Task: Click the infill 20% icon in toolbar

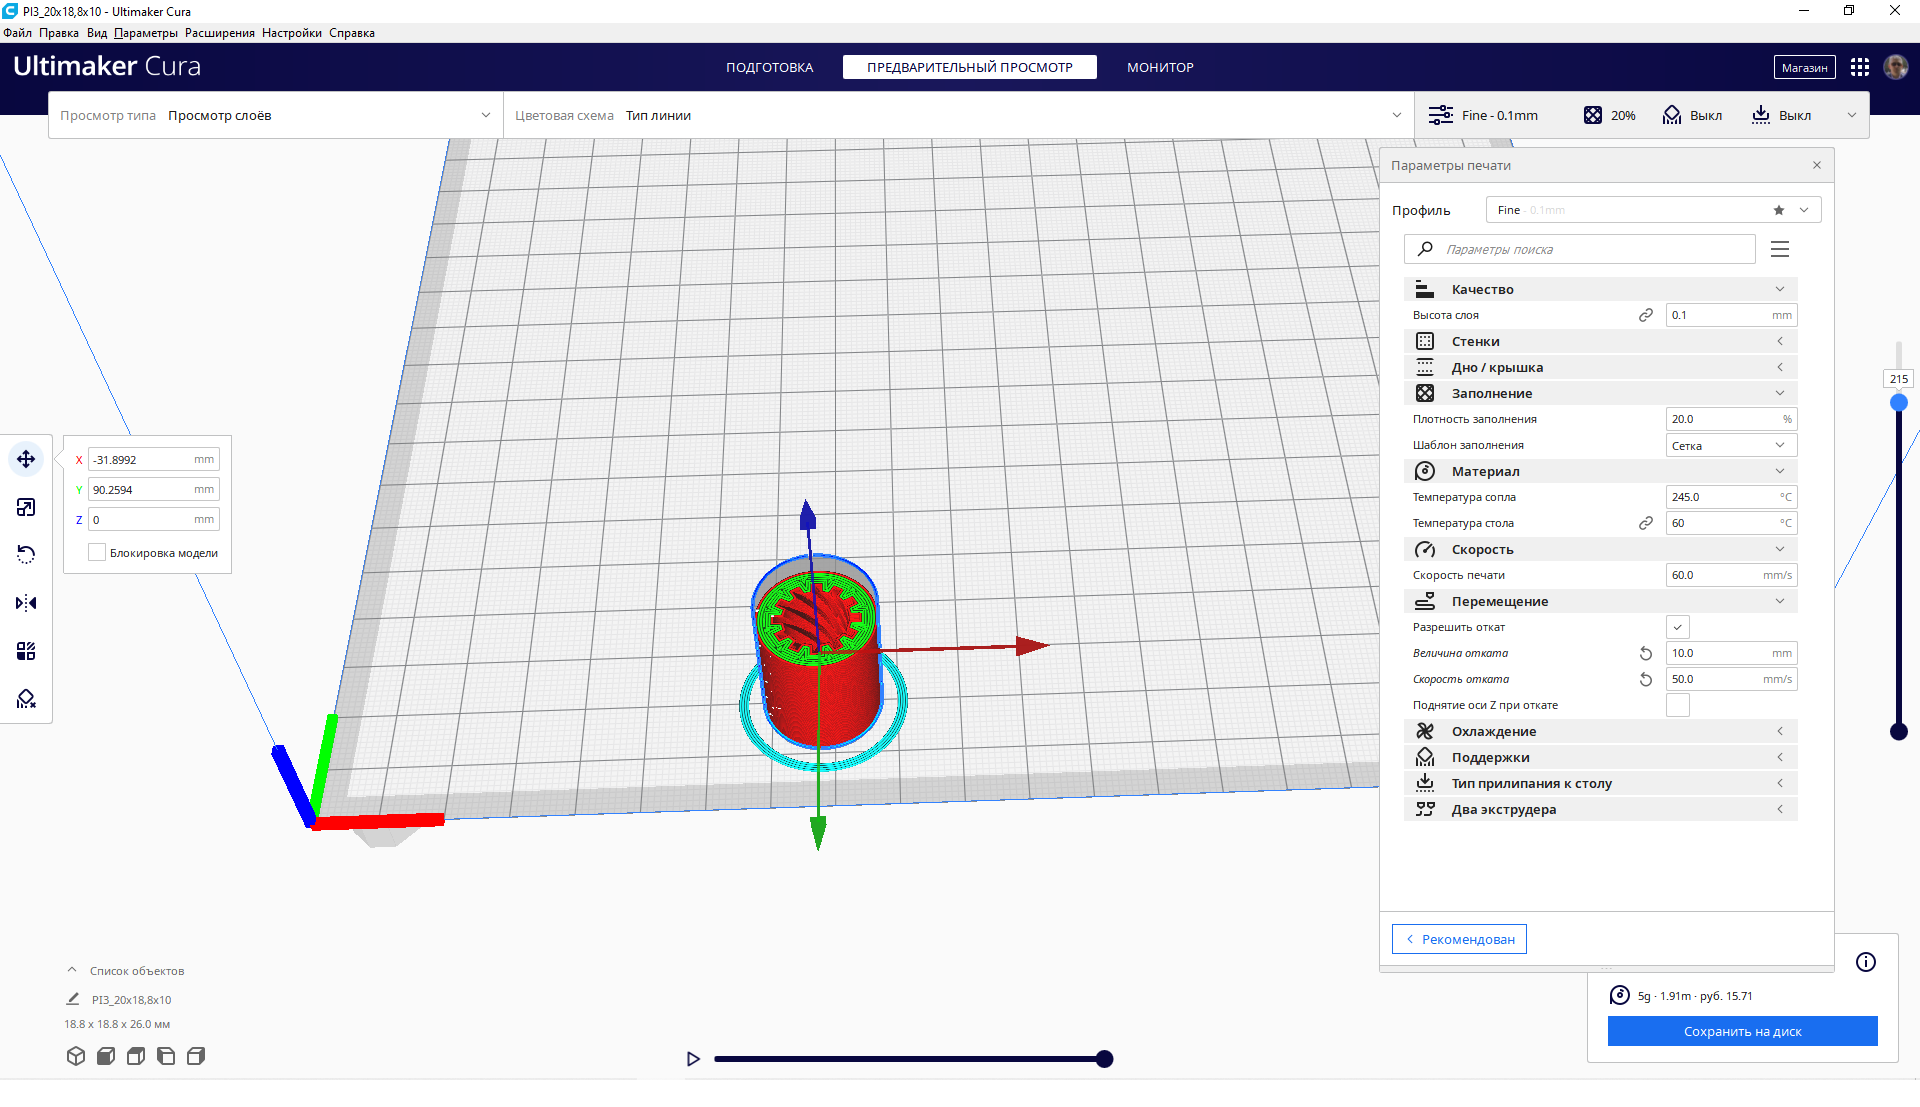Action: [1593, 115]
